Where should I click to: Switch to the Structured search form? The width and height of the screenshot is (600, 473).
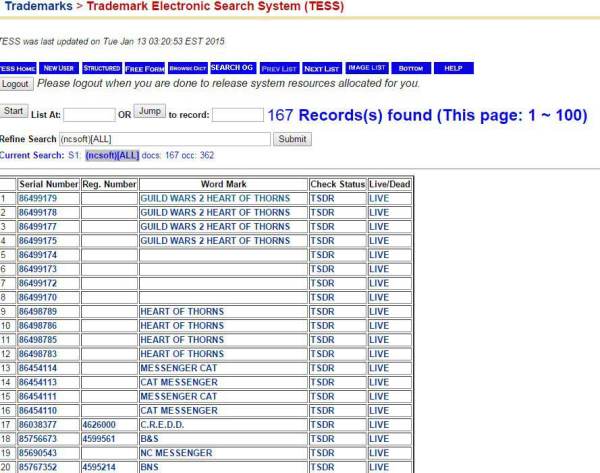coord(101,68)
